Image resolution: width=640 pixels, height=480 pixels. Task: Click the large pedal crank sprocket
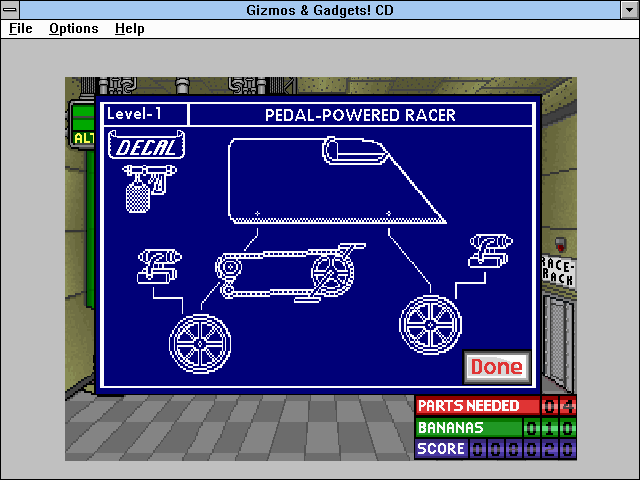(x=332, y=273)
